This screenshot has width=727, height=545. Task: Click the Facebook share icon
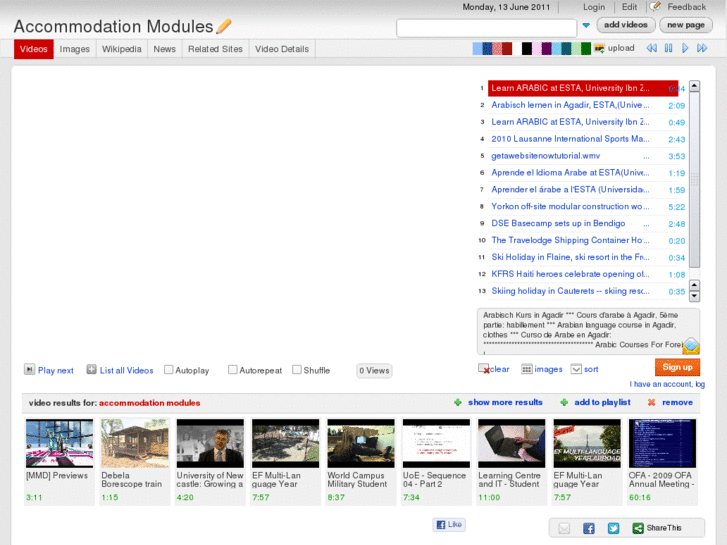click(589, 528)
